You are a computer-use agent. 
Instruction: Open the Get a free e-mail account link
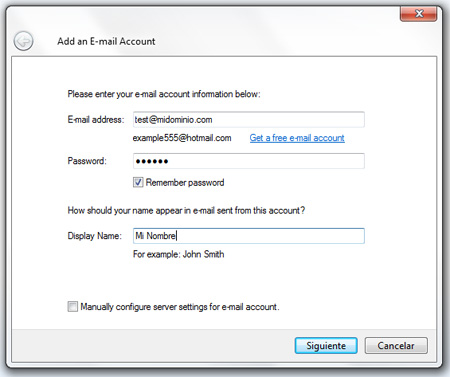point(297,138)
